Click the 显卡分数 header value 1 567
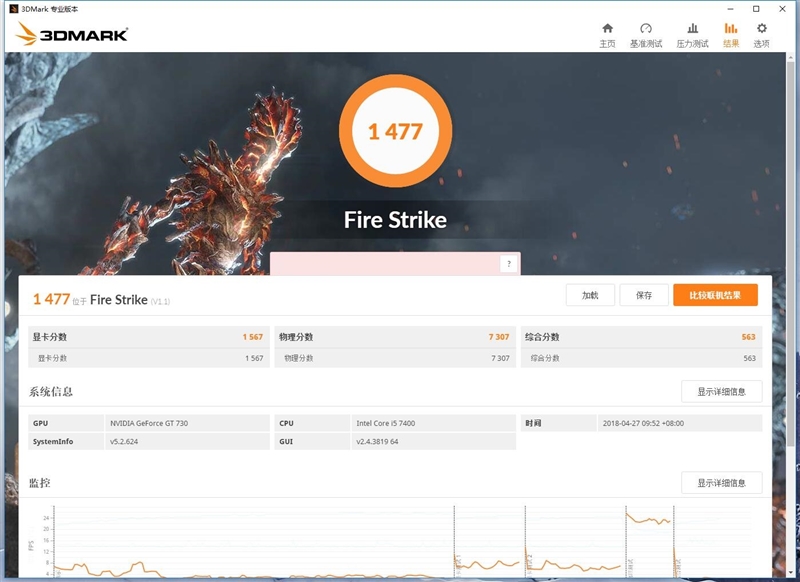 pos(253,337)
